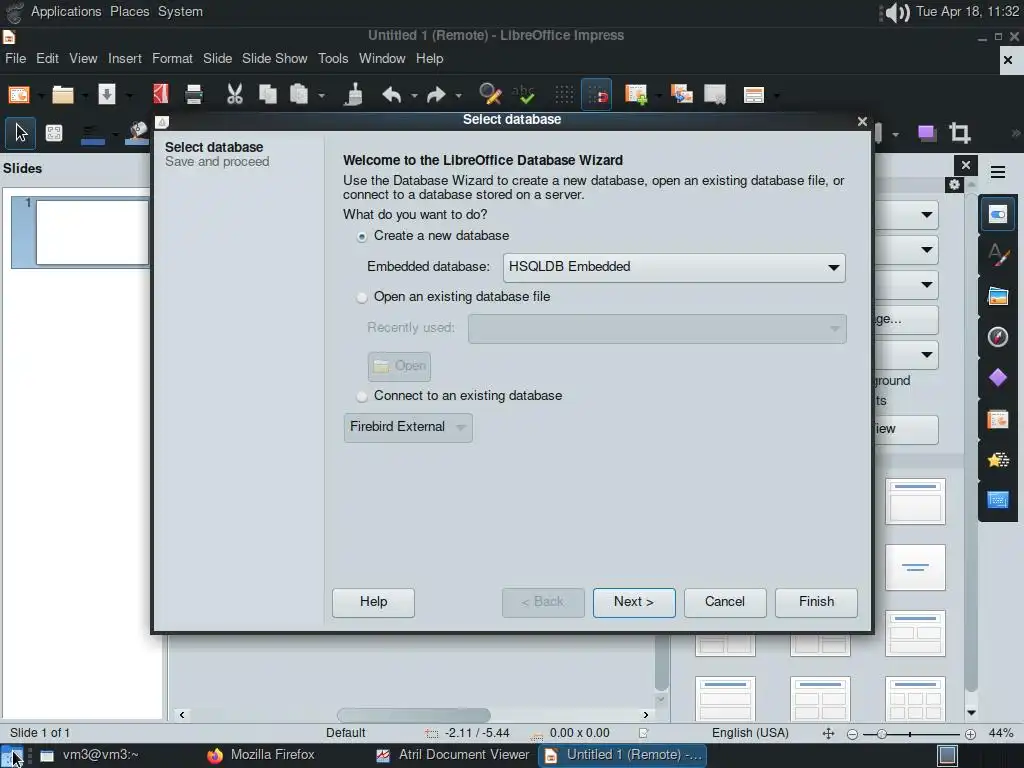
Task: Open the File menu
Action: pos(16,59)
